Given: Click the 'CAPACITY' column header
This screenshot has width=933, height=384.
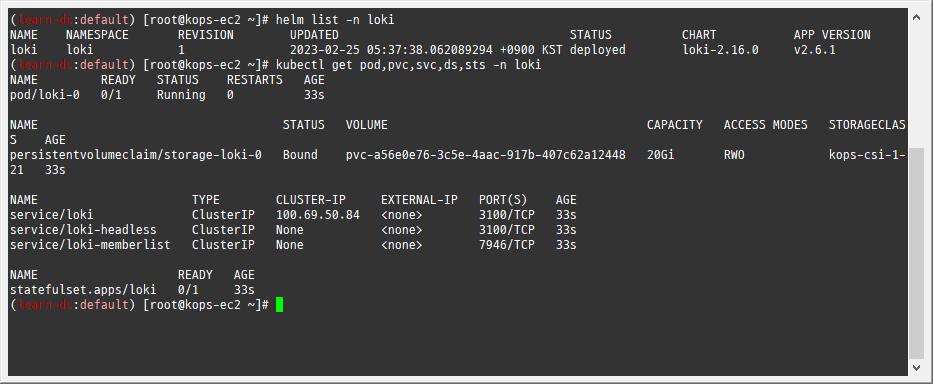Looking at the screenshot, I should coord(675,125).
